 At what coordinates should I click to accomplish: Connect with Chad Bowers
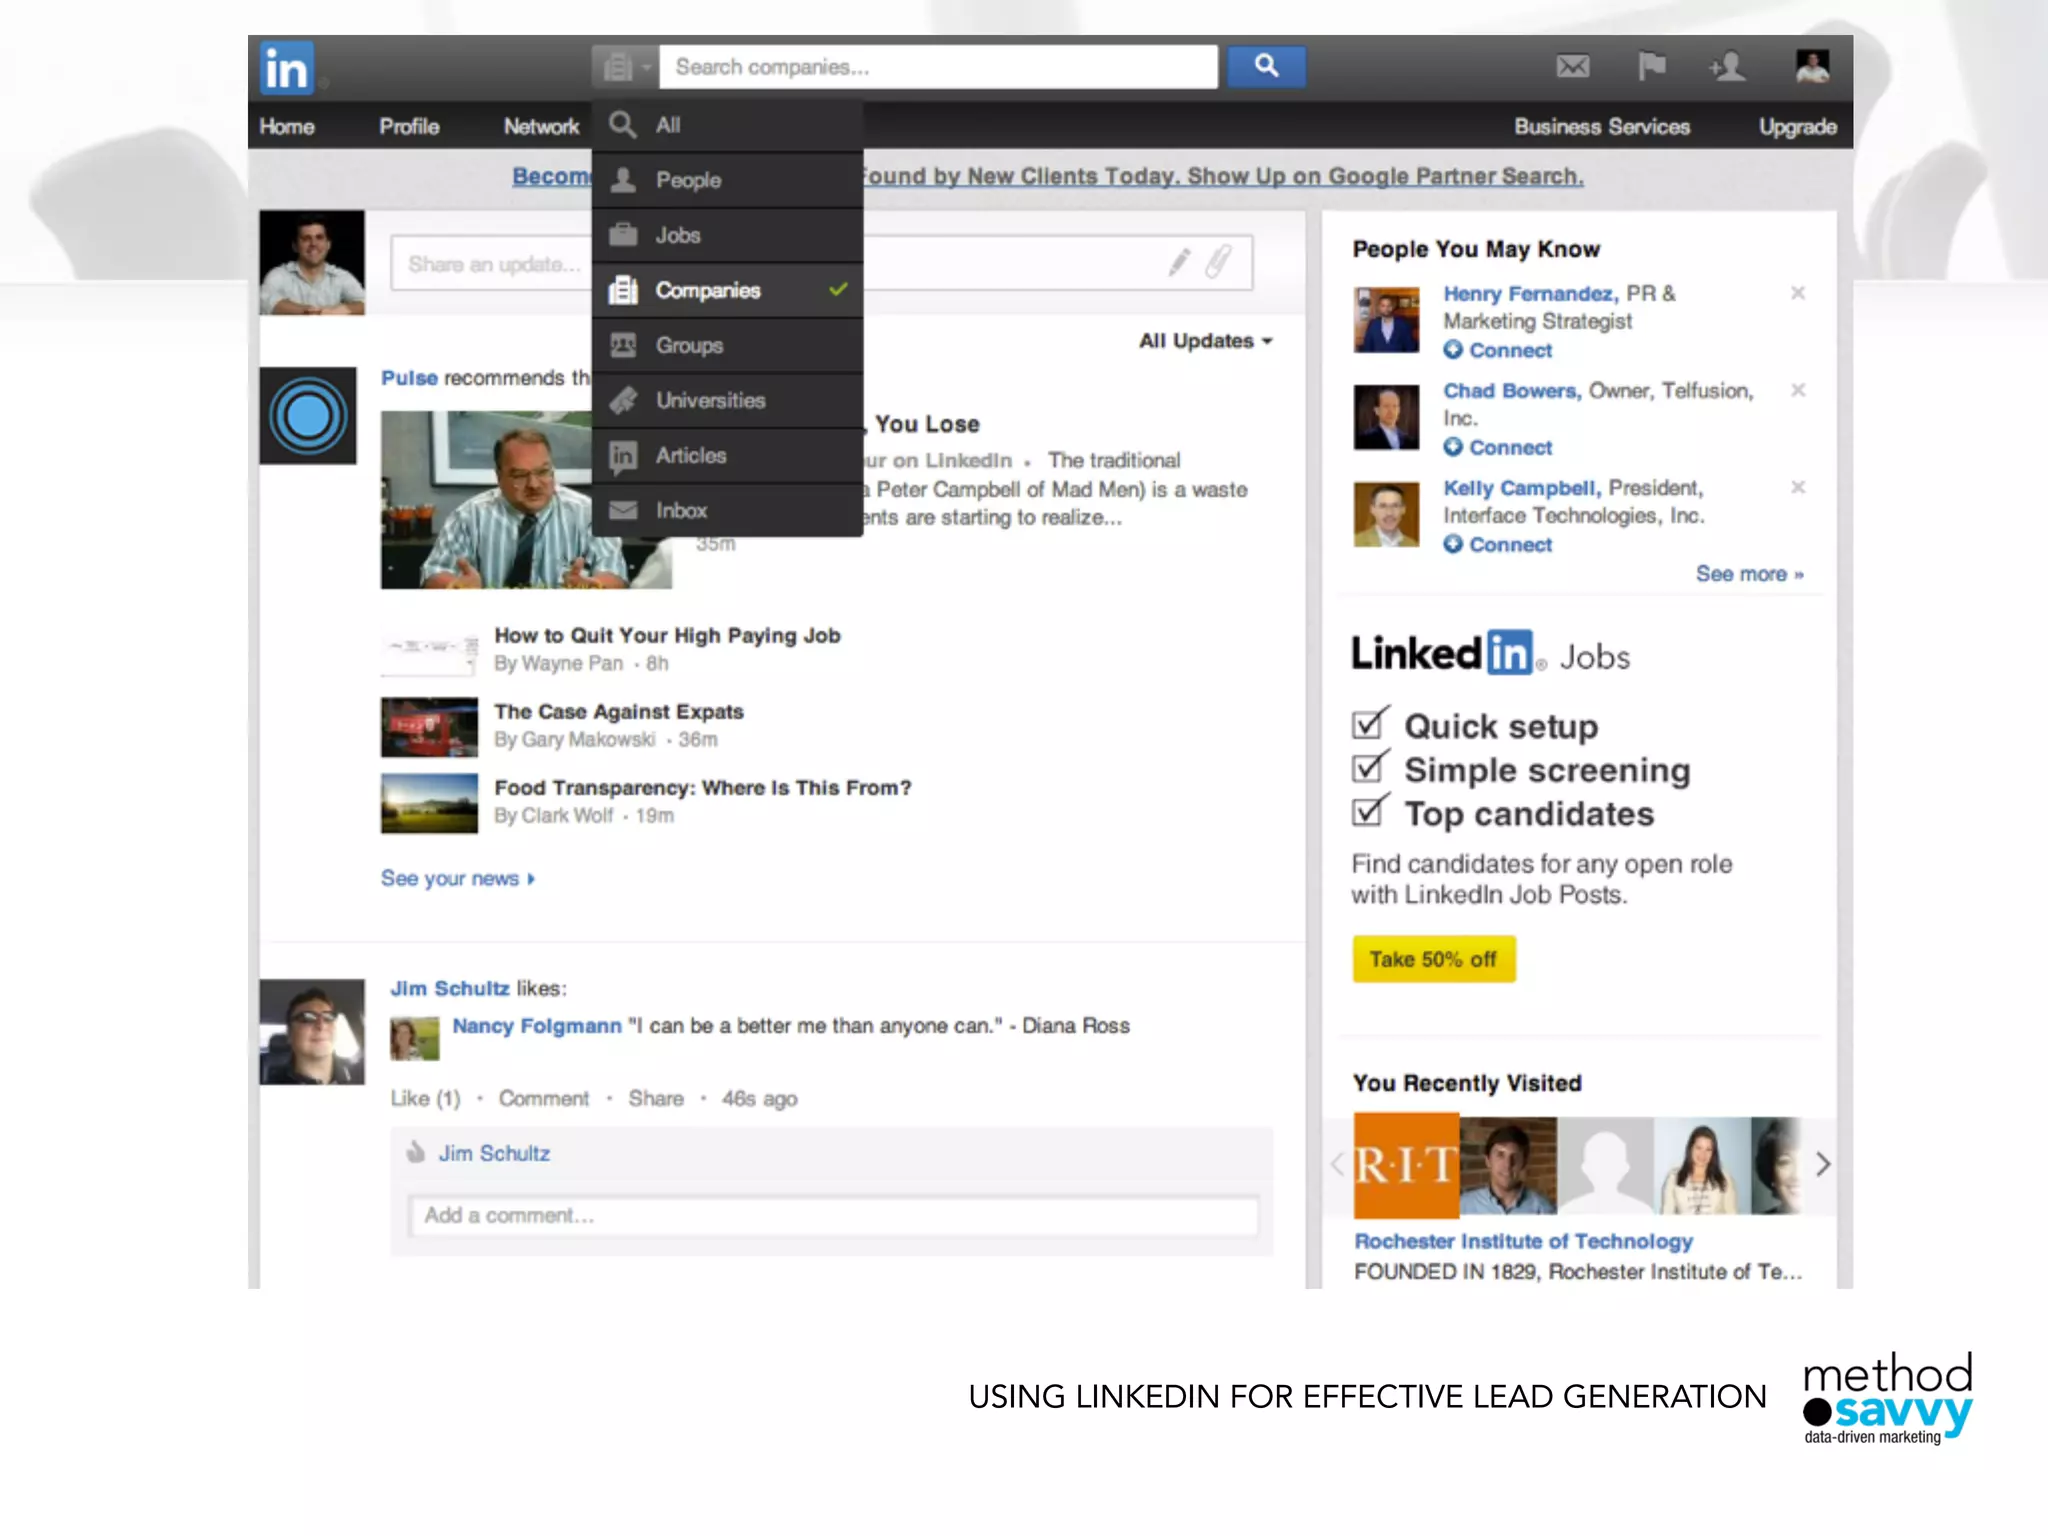point(1497,447)
